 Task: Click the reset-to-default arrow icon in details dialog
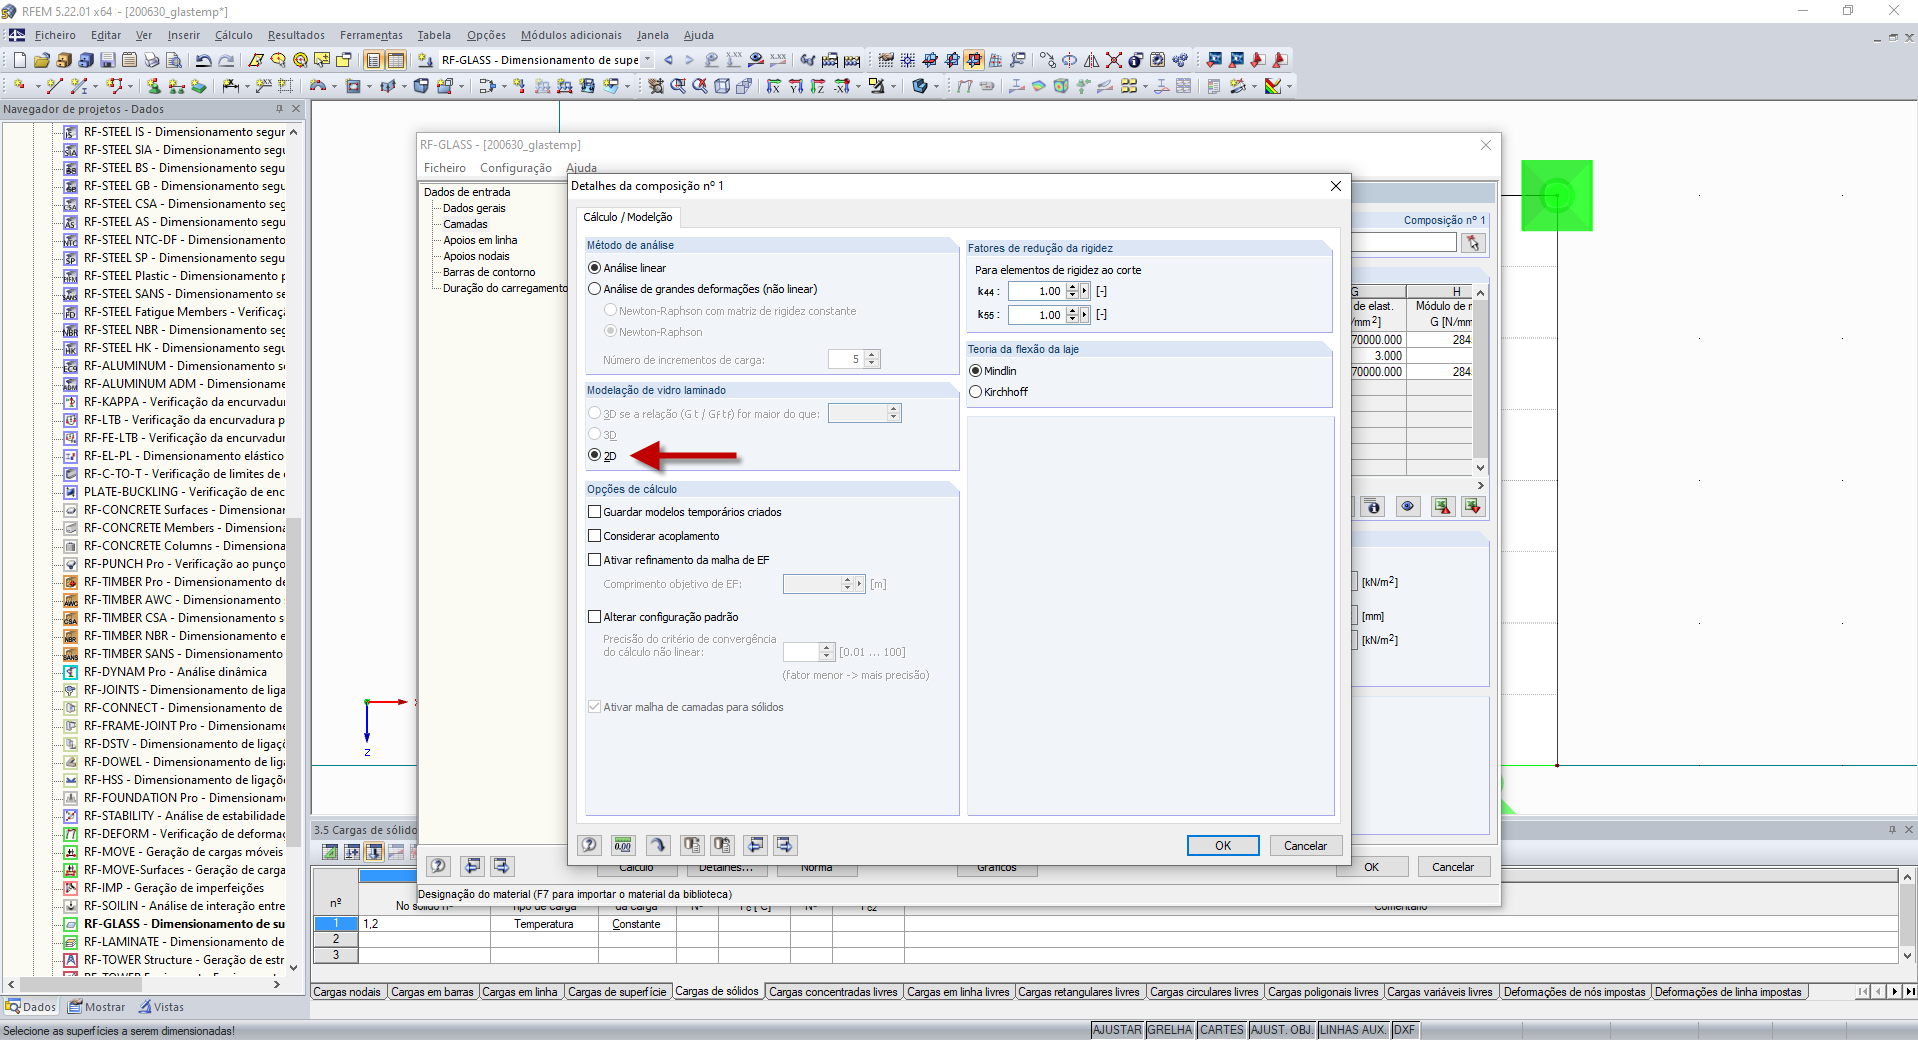point(657,845)
